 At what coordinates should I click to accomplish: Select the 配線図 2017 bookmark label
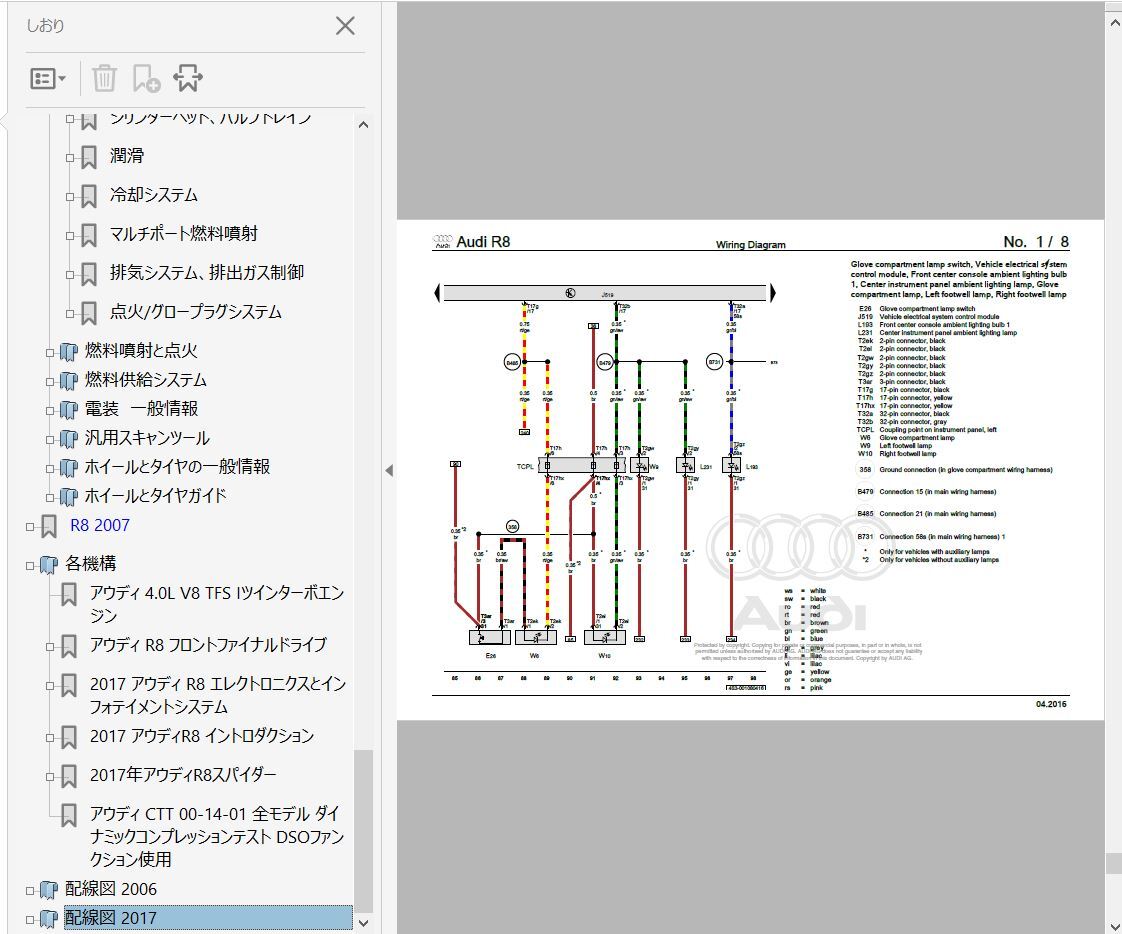[x=111, y=918]
